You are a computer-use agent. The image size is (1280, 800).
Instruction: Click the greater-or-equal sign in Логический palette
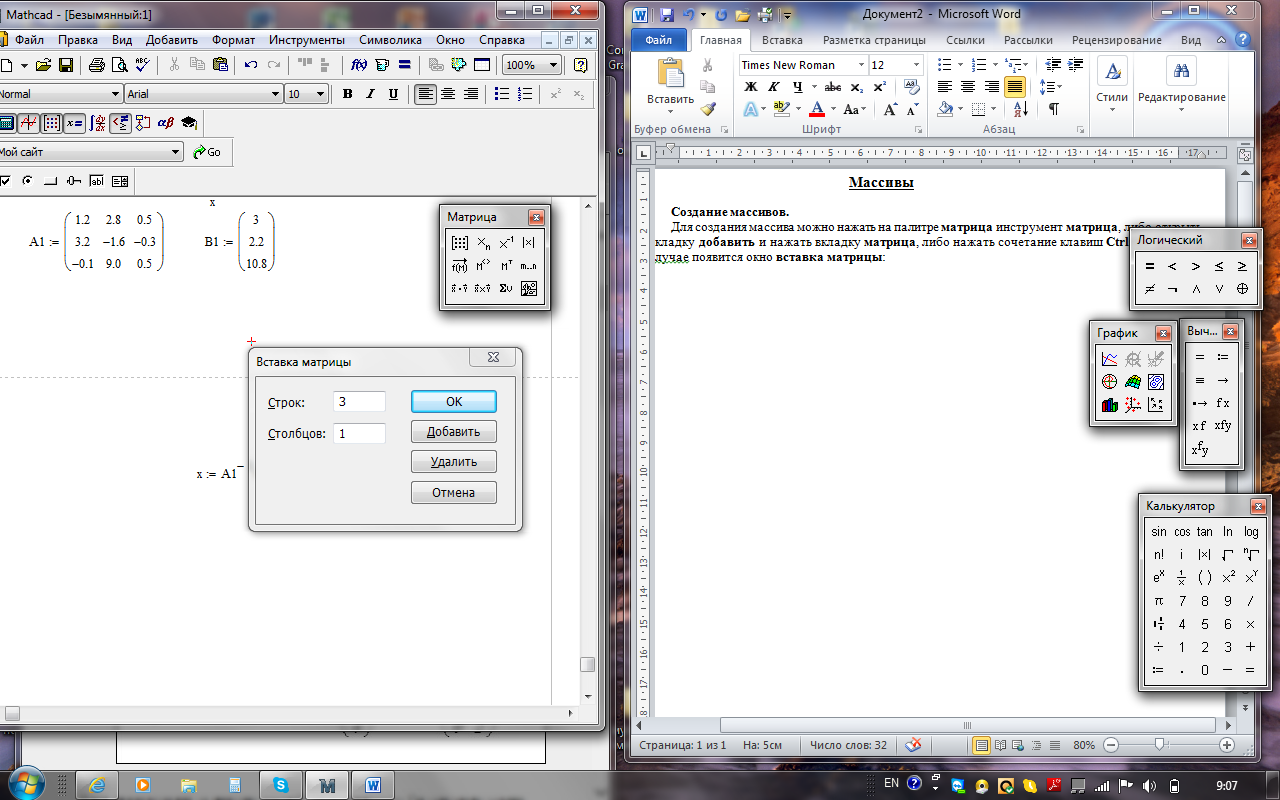[x=1242, y=266]
